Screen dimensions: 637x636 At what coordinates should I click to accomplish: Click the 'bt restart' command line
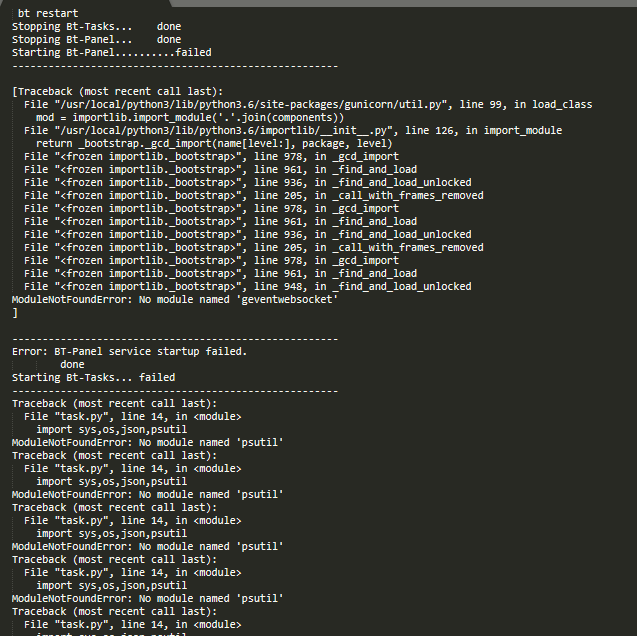pyautogui.click(x=48, y=13)
